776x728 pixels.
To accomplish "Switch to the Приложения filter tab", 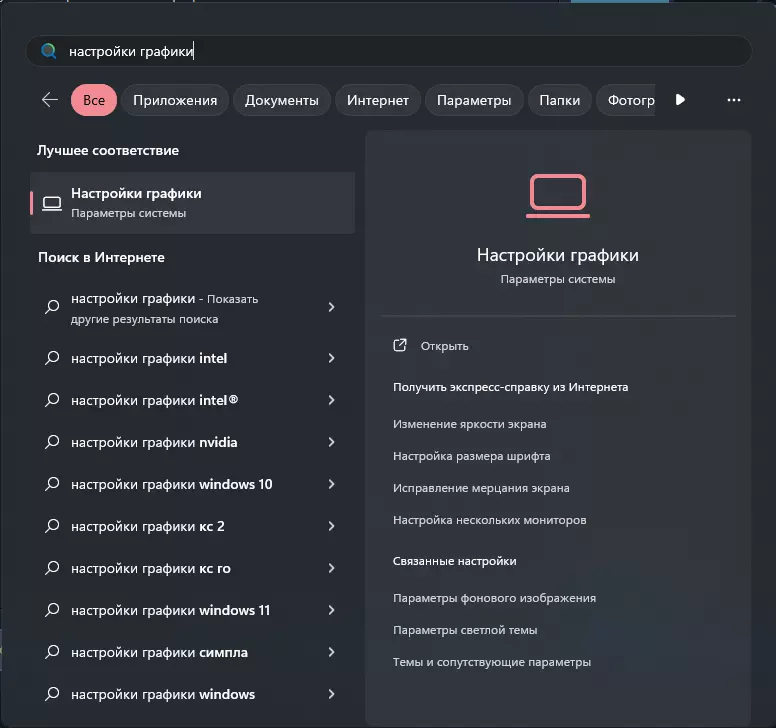I will click(175, 100).
